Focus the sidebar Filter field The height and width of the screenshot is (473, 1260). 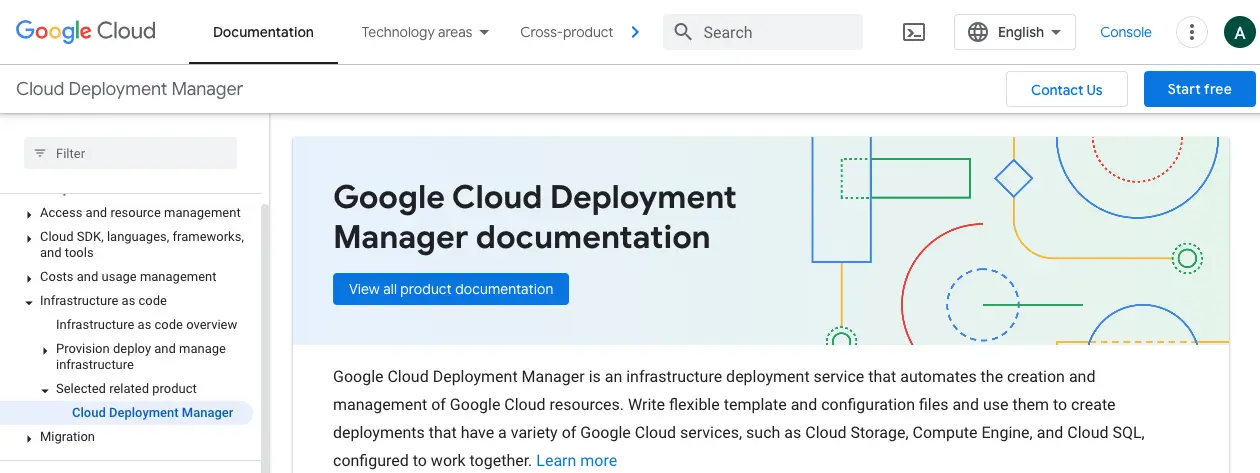130,153
